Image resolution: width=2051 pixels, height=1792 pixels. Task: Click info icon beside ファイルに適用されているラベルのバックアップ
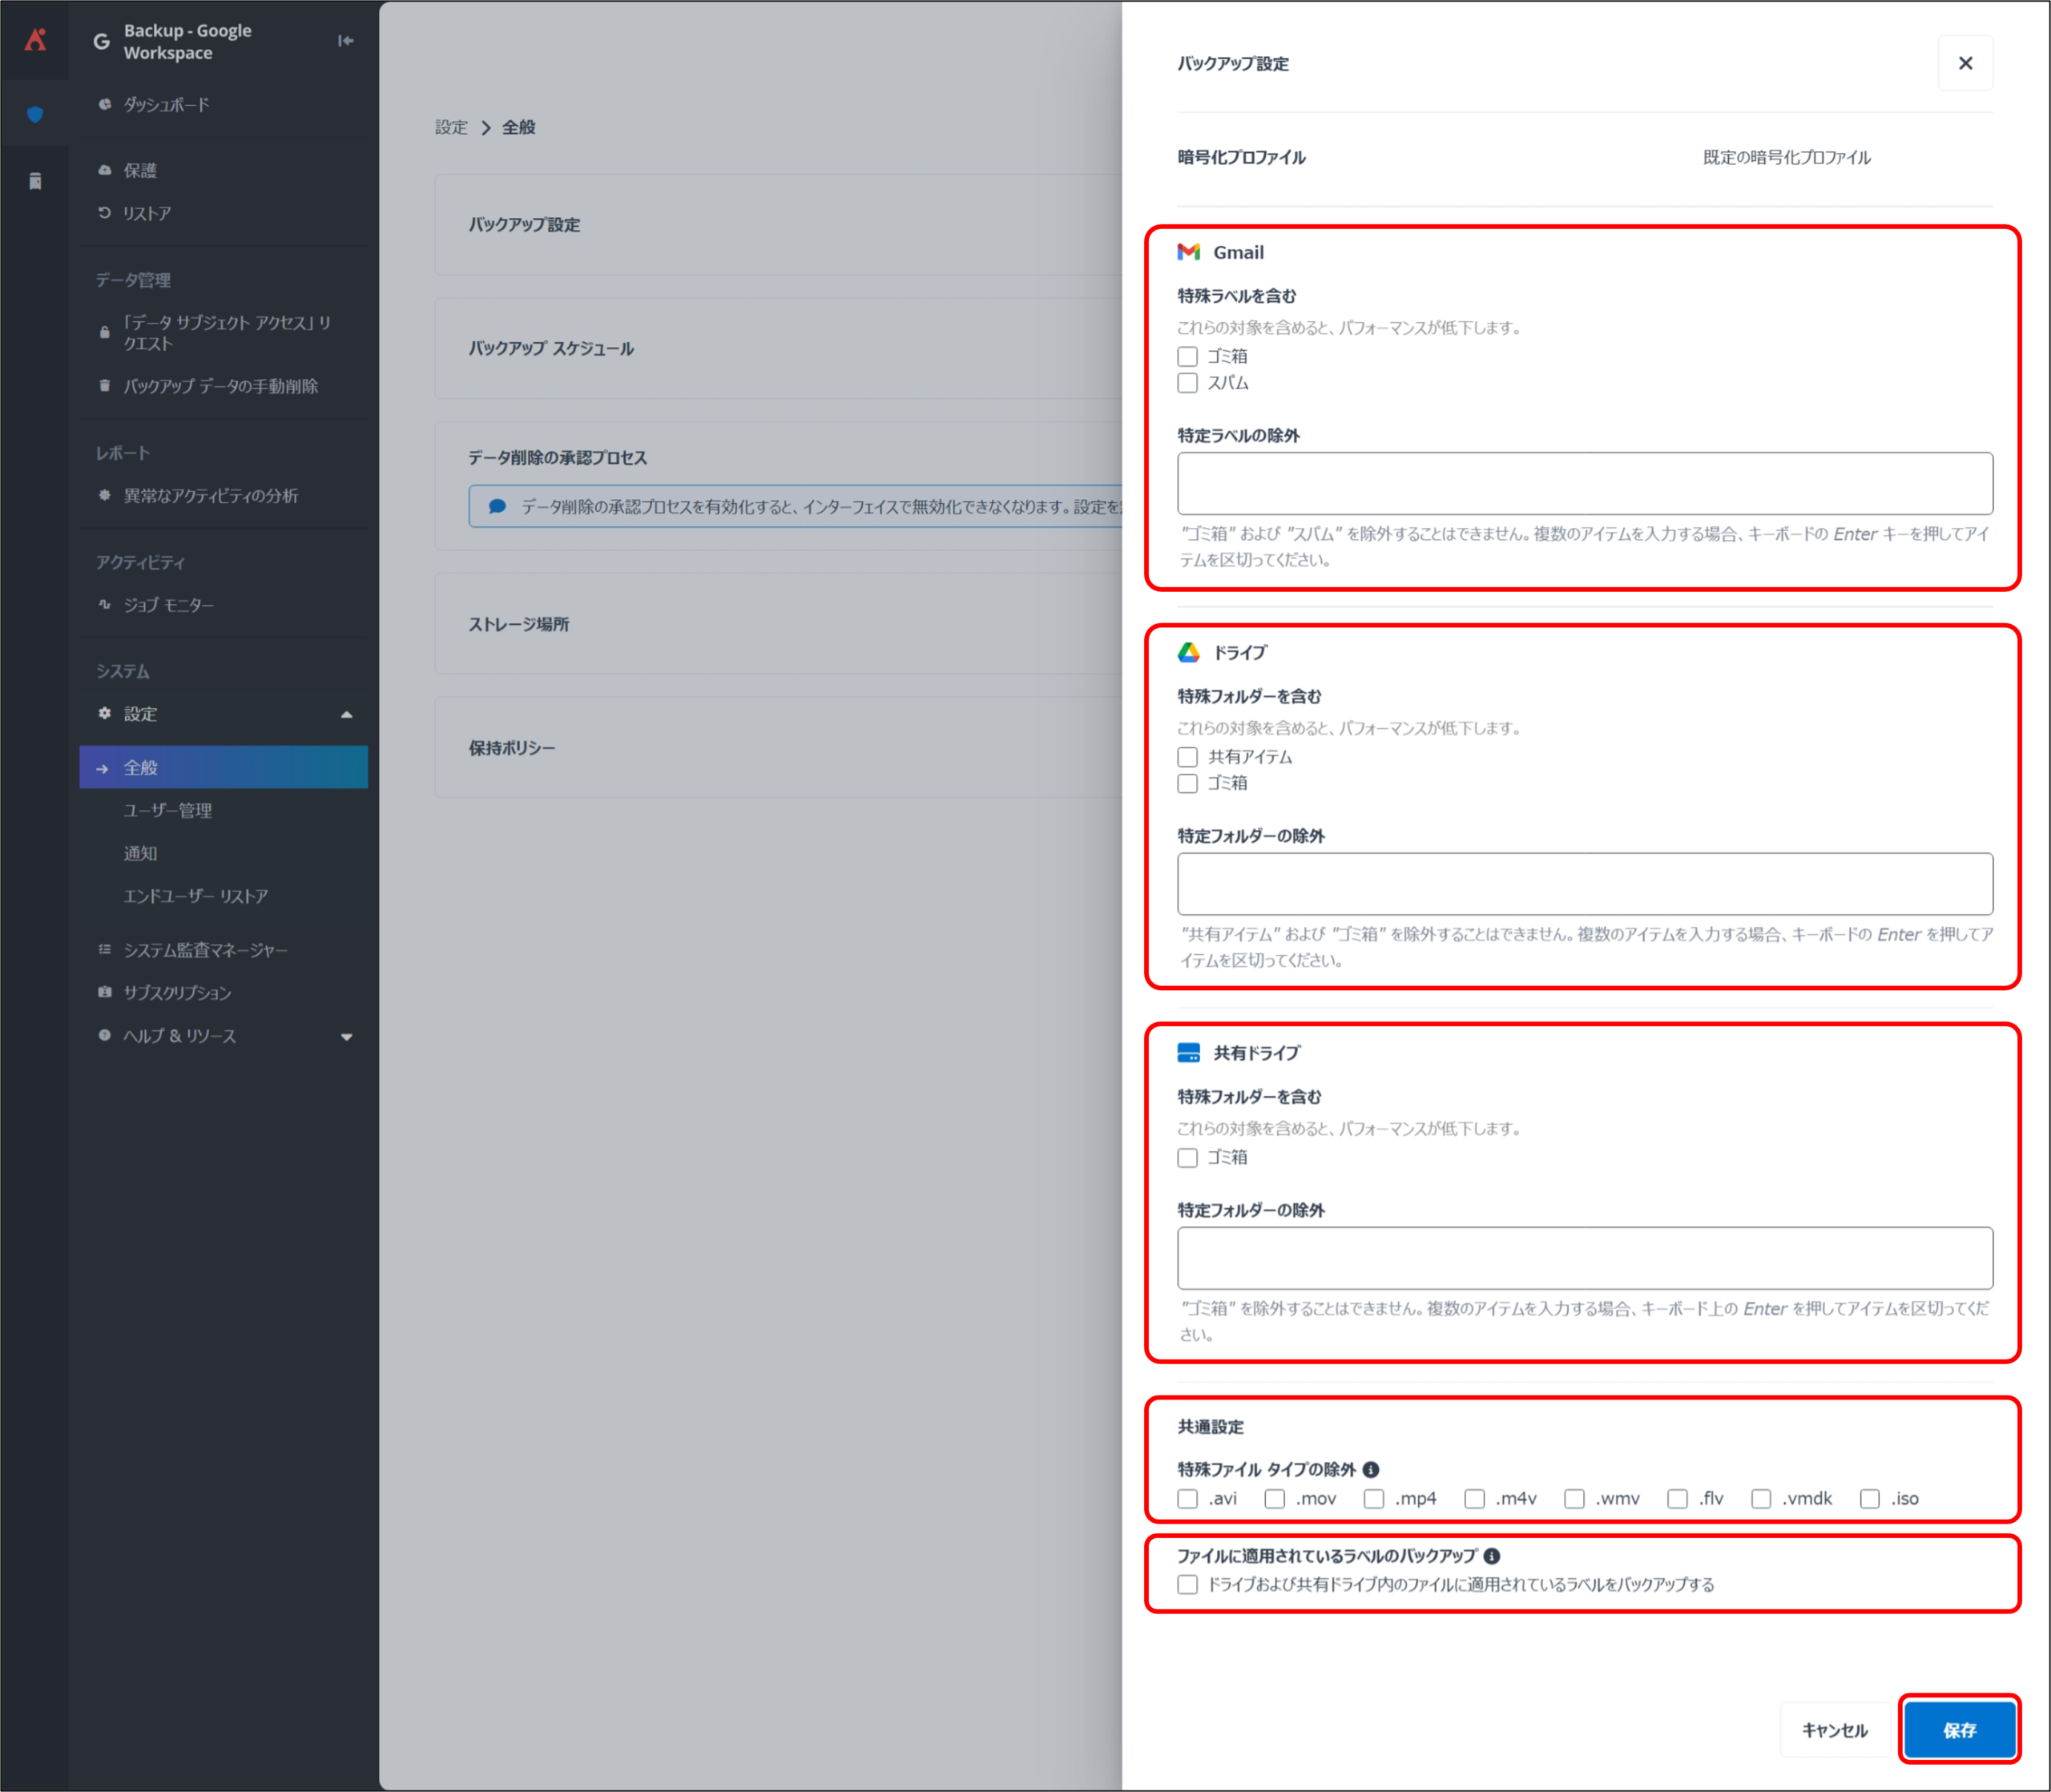tap(1492, 1556)
